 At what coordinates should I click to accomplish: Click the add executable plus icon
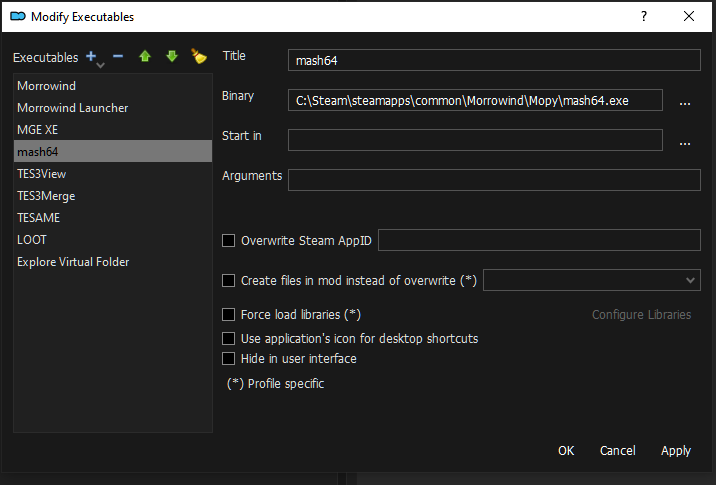point(92,57)
